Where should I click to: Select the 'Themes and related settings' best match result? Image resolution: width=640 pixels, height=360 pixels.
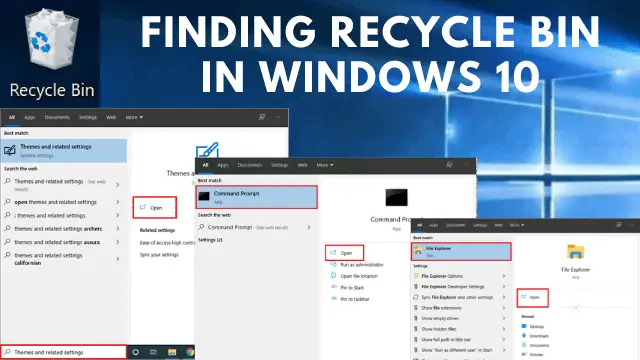(x=64, y=150)
